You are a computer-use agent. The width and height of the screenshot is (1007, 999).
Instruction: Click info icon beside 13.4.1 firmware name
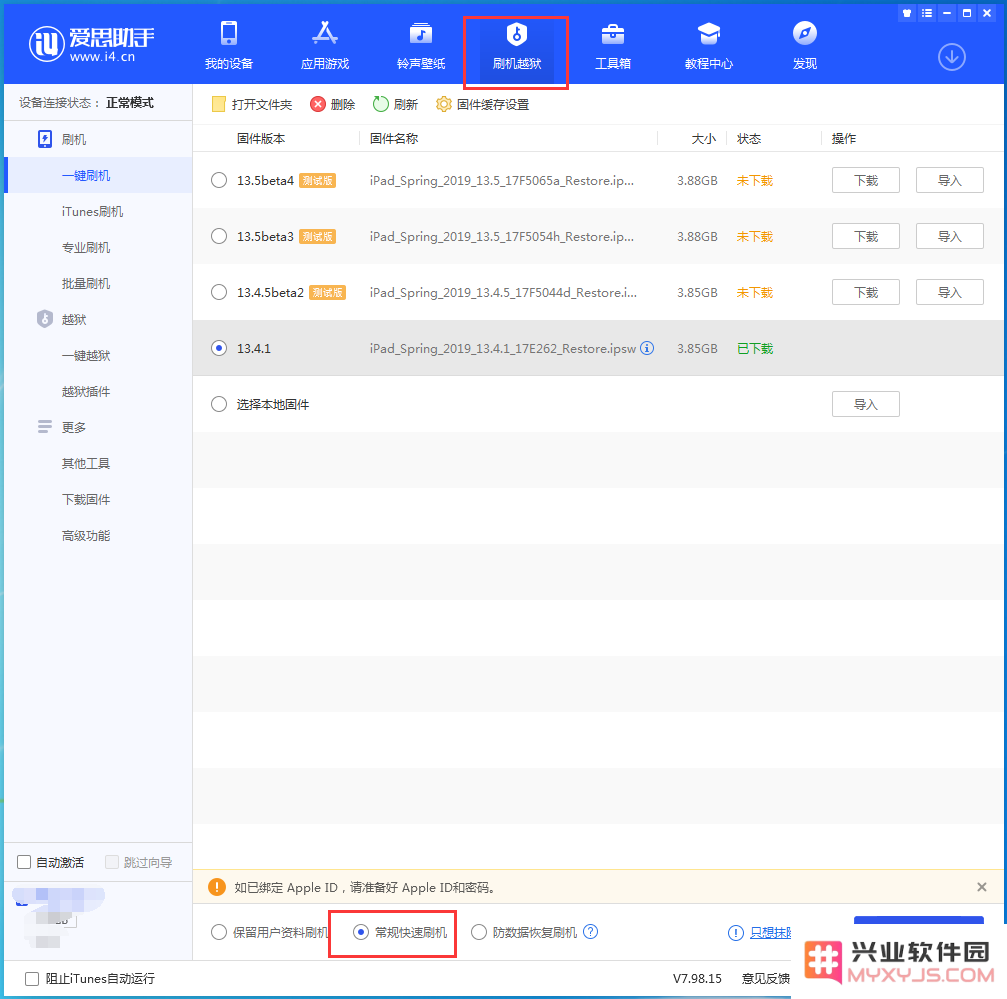click(647, 348)
